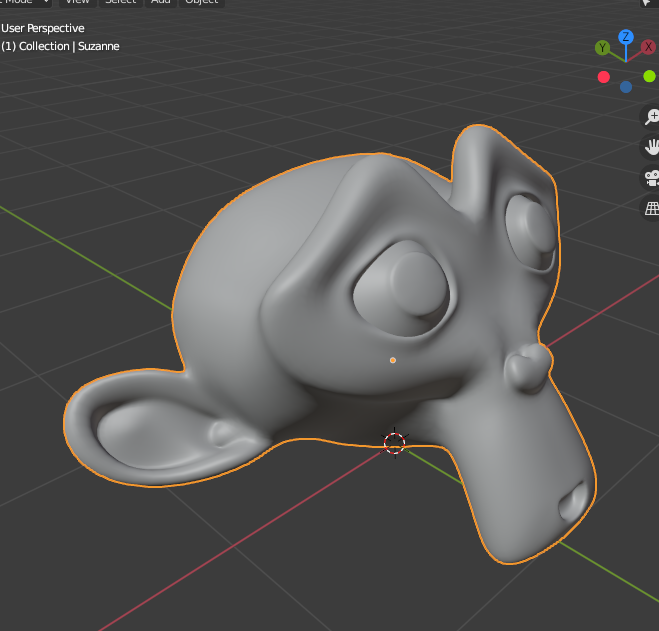
Task: Click the 'User Perspective' viewport label
Action: 43,28
